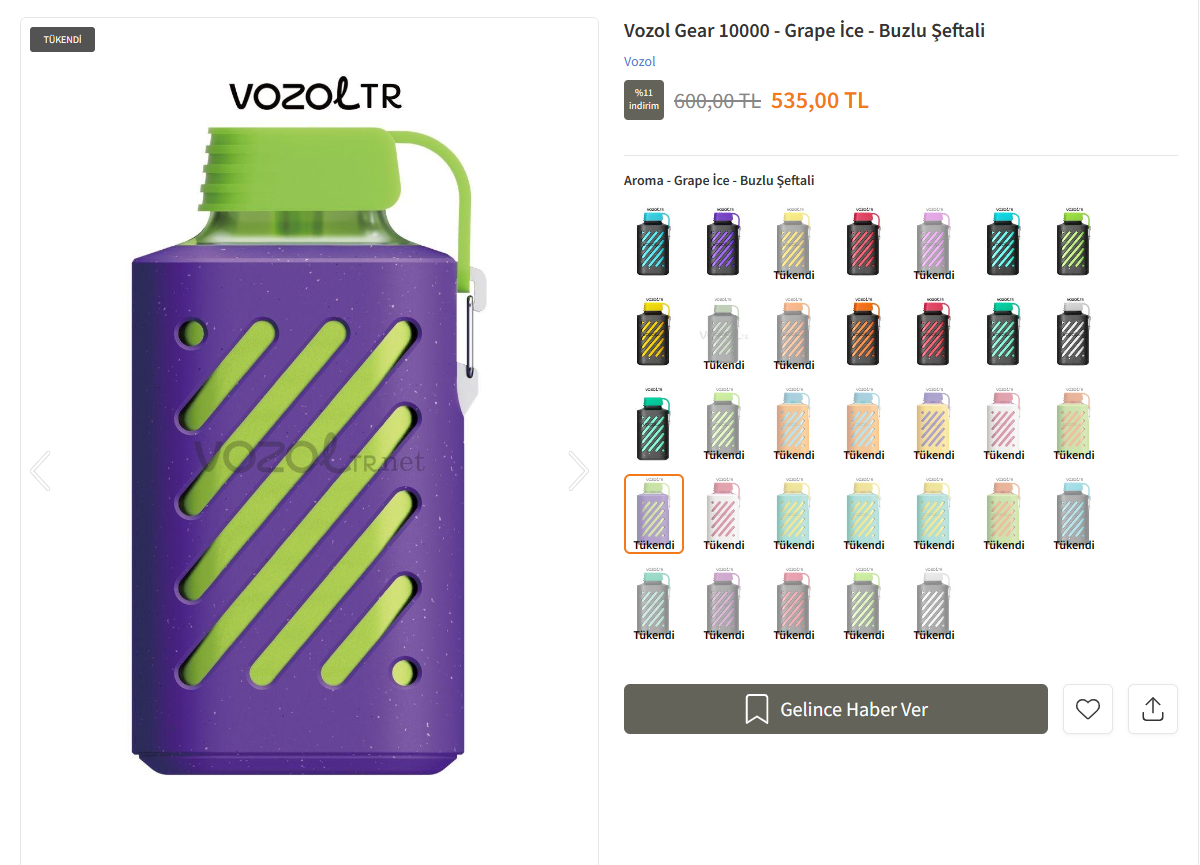Show the next product image arrow
The image size is (1200, 865).
[x=578, y=471]
